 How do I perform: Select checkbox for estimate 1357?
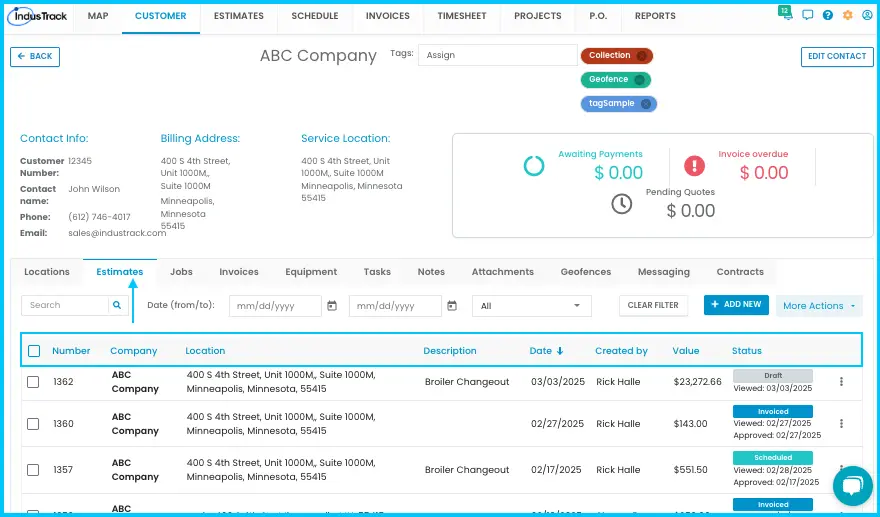coord(33,470)
